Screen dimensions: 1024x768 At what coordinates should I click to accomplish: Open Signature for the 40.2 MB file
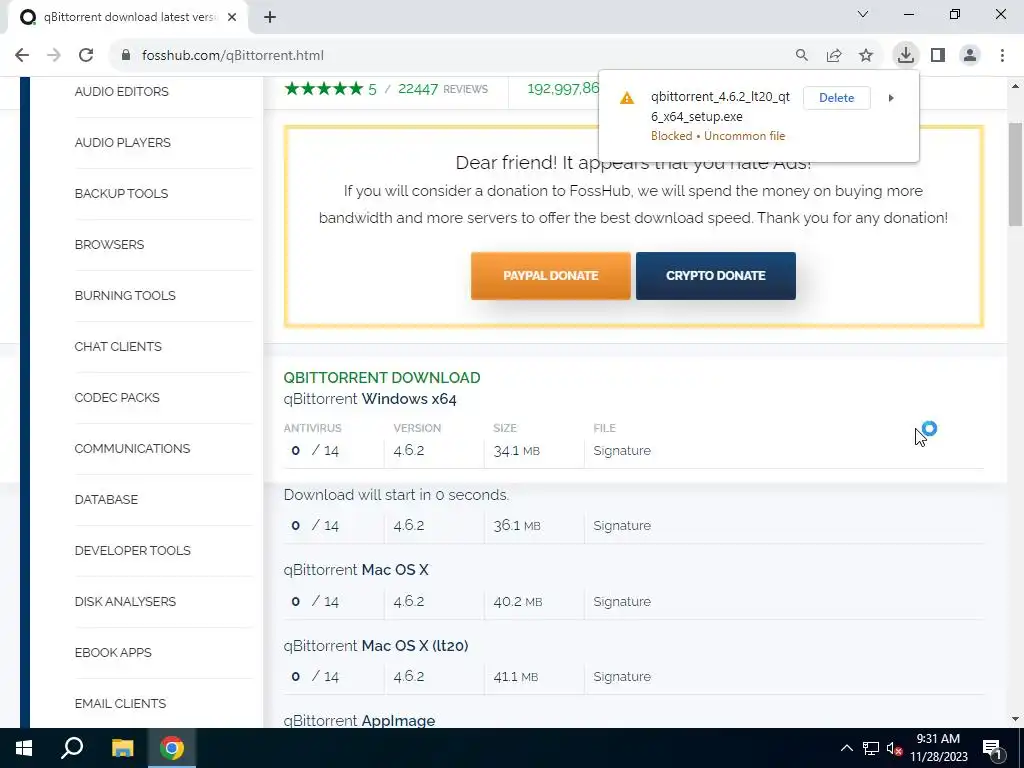coord(622,601)
